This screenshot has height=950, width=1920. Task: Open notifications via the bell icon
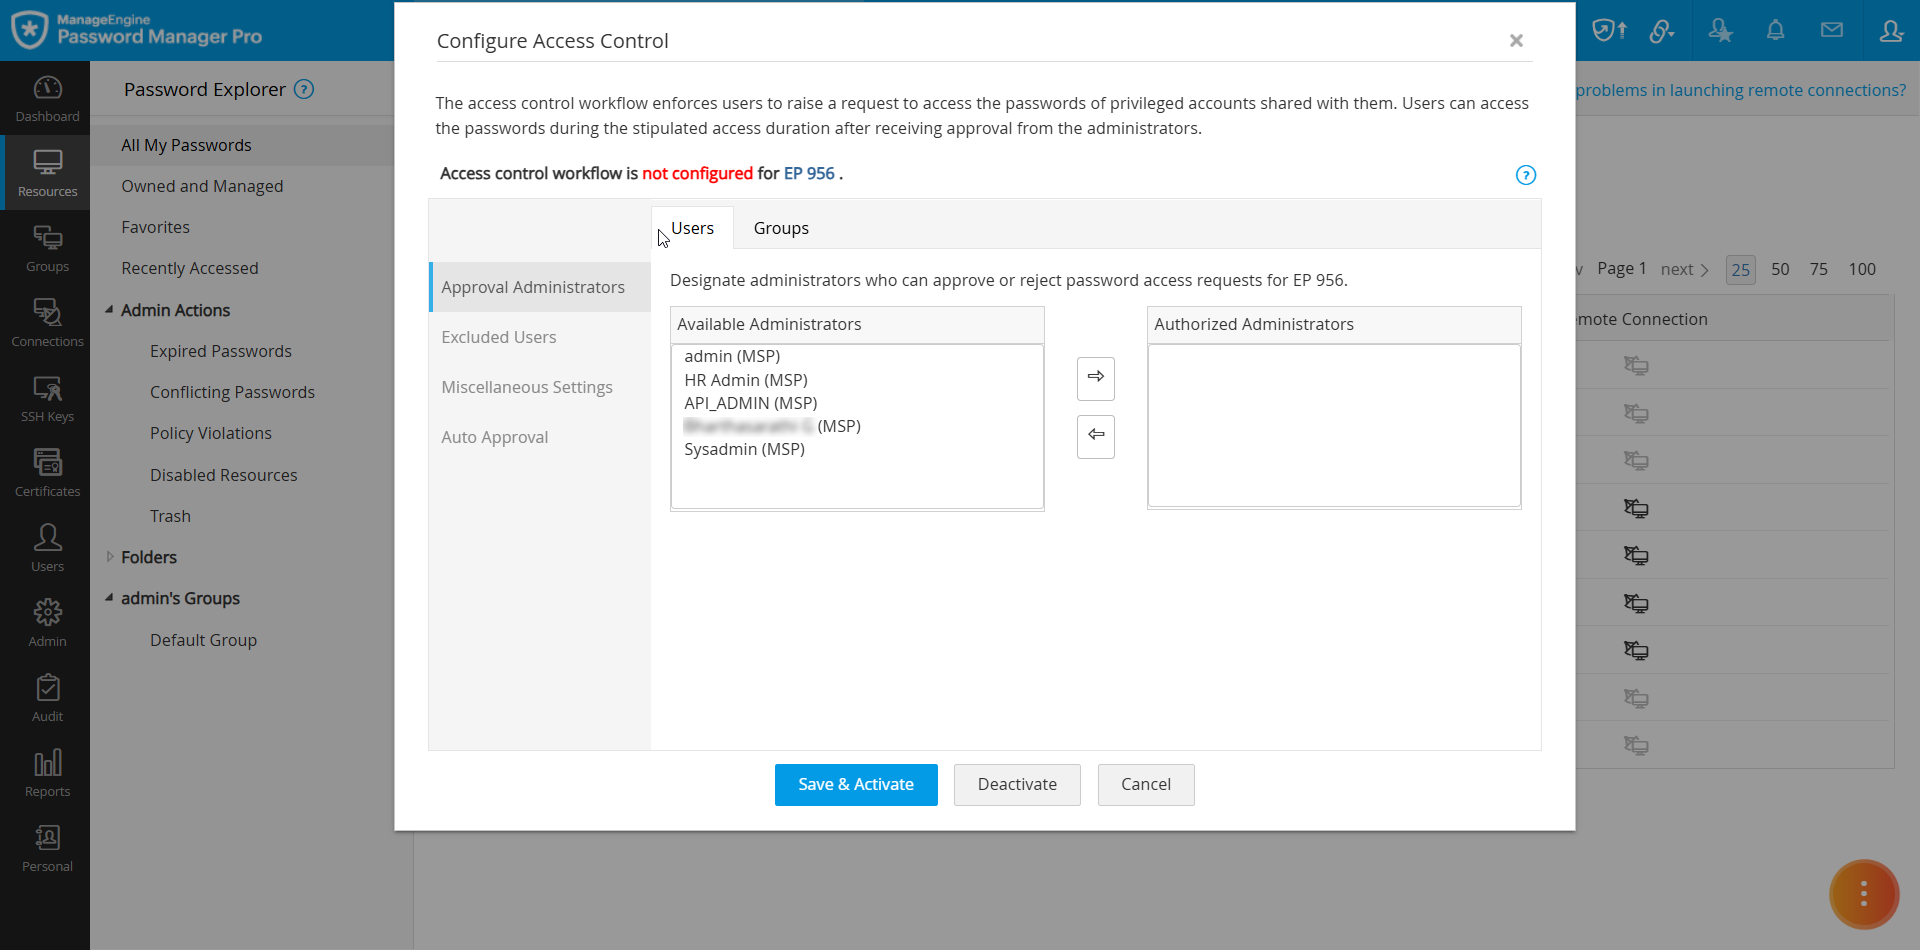pyautogui.click(x=1775, y=30)
